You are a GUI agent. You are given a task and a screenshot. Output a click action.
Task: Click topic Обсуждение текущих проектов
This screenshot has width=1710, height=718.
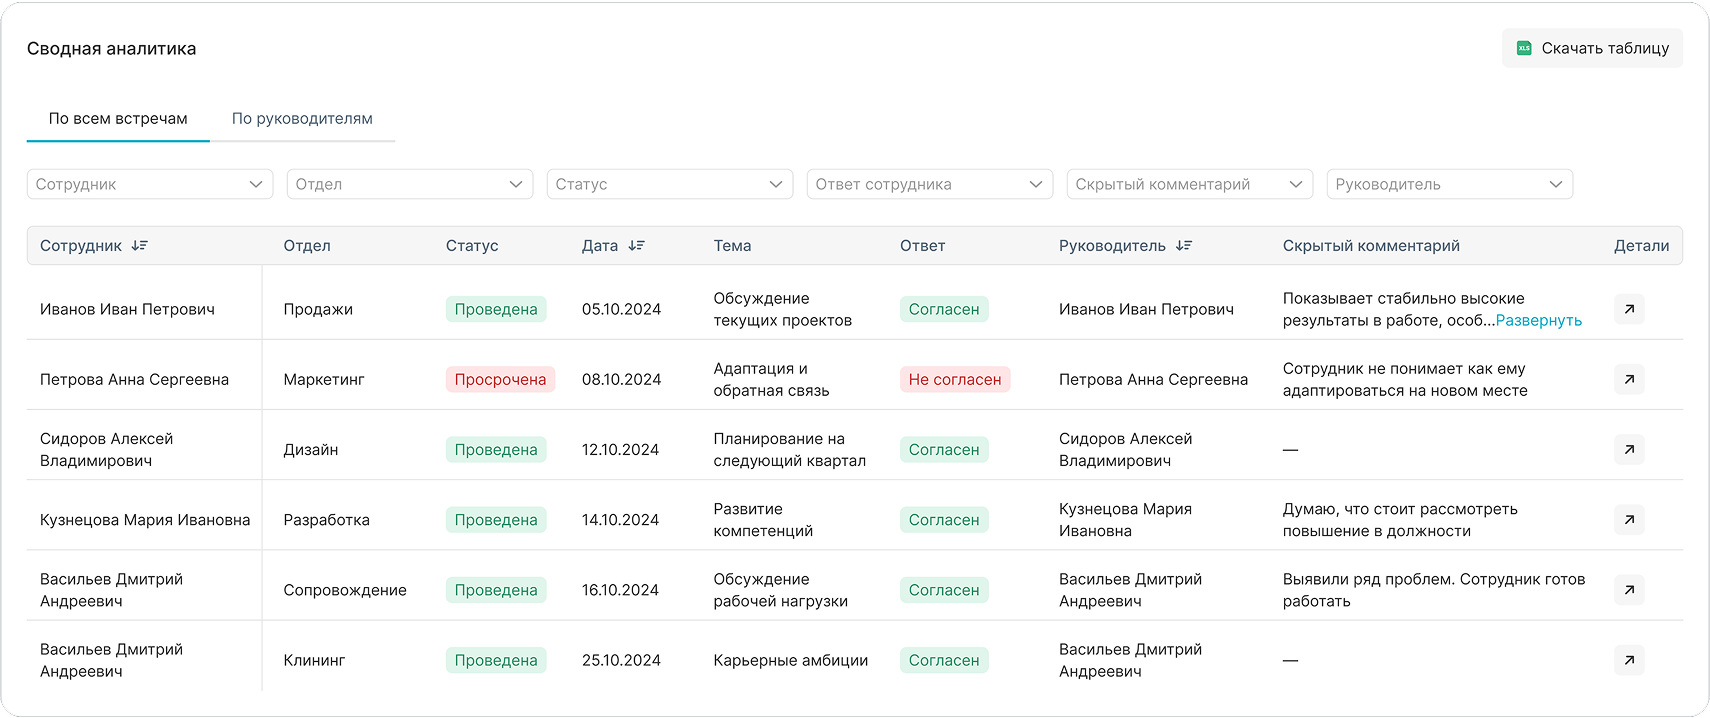pos(783,309)
